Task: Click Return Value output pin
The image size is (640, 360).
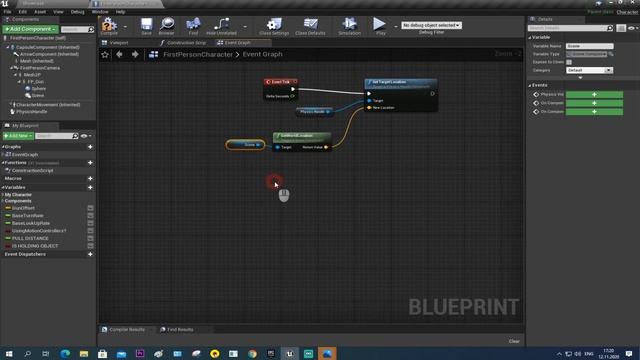Action: tap(326, 147)
